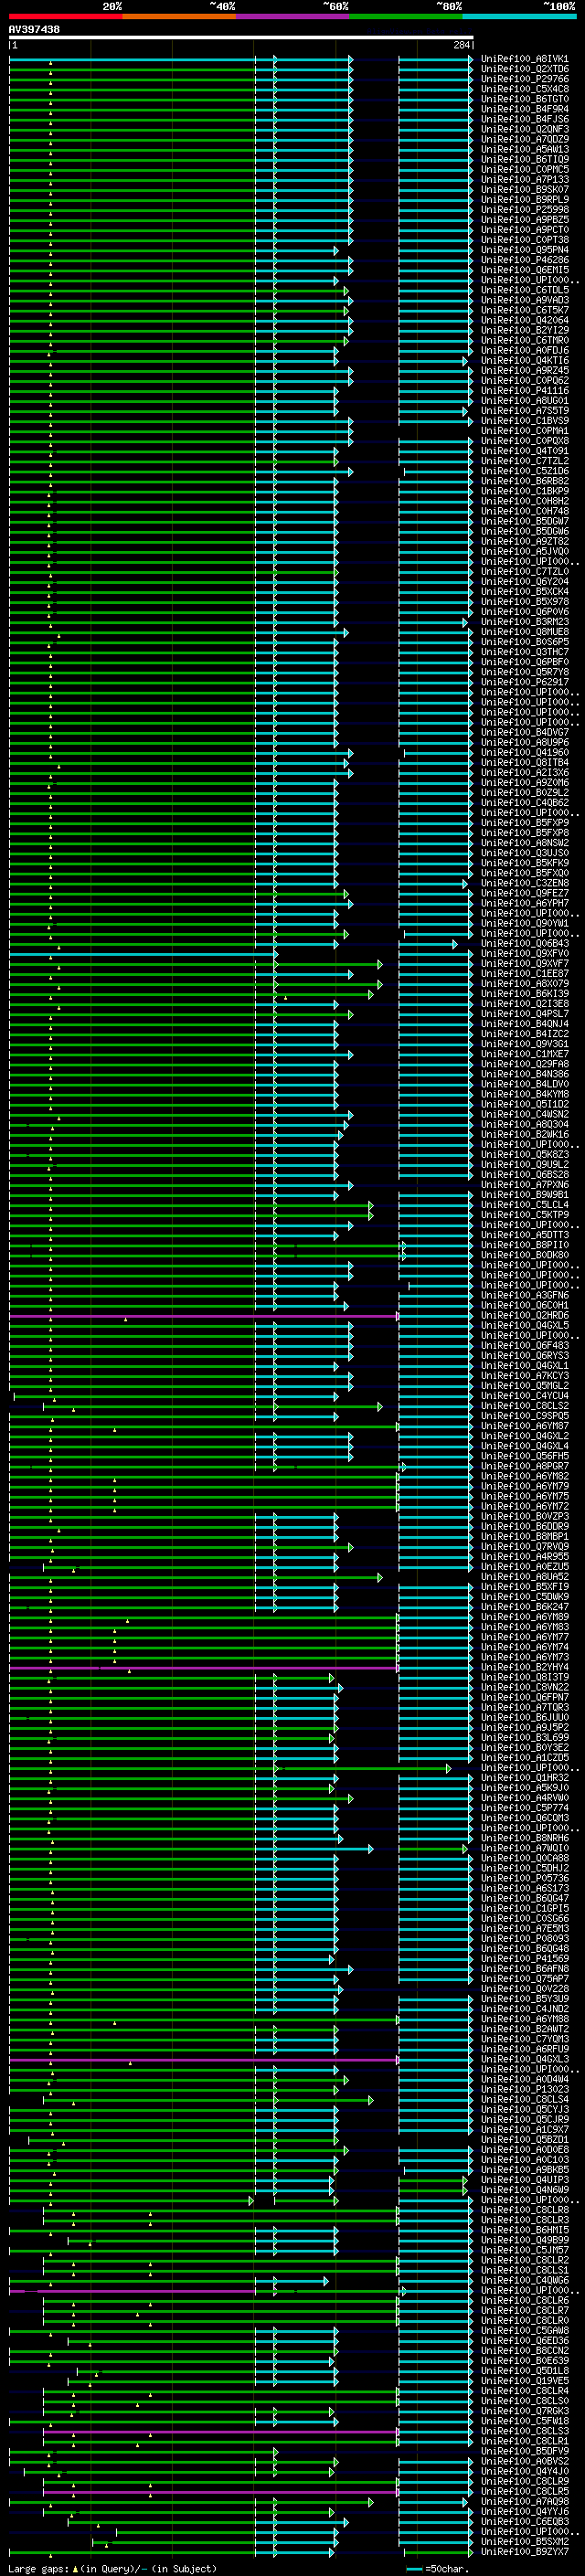The image size is (585, 2576).
Task: Select hit label UniRef100_Q6F483
Action: pyautogui.click(x=525, y=1345)
